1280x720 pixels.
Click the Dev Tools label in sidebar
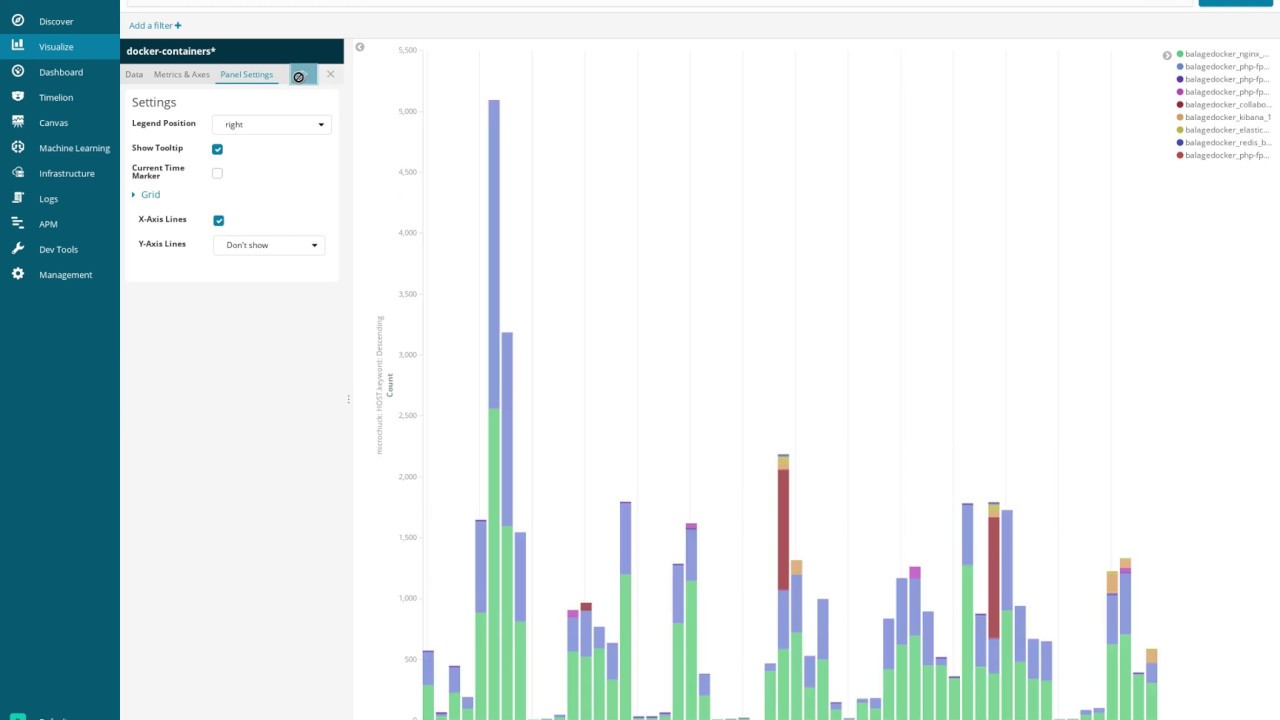pyautogui.click(x=58, y=249)
